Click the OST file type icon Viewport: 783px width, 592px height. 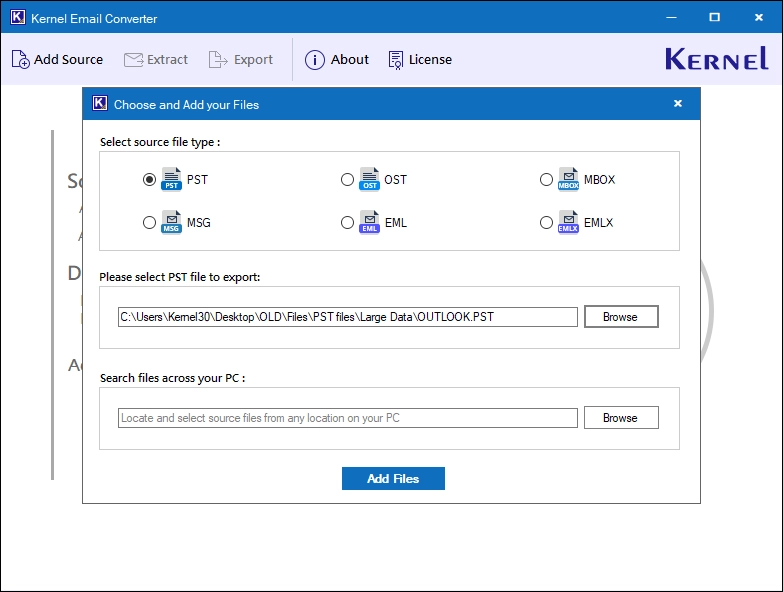(x=370, y=179)
